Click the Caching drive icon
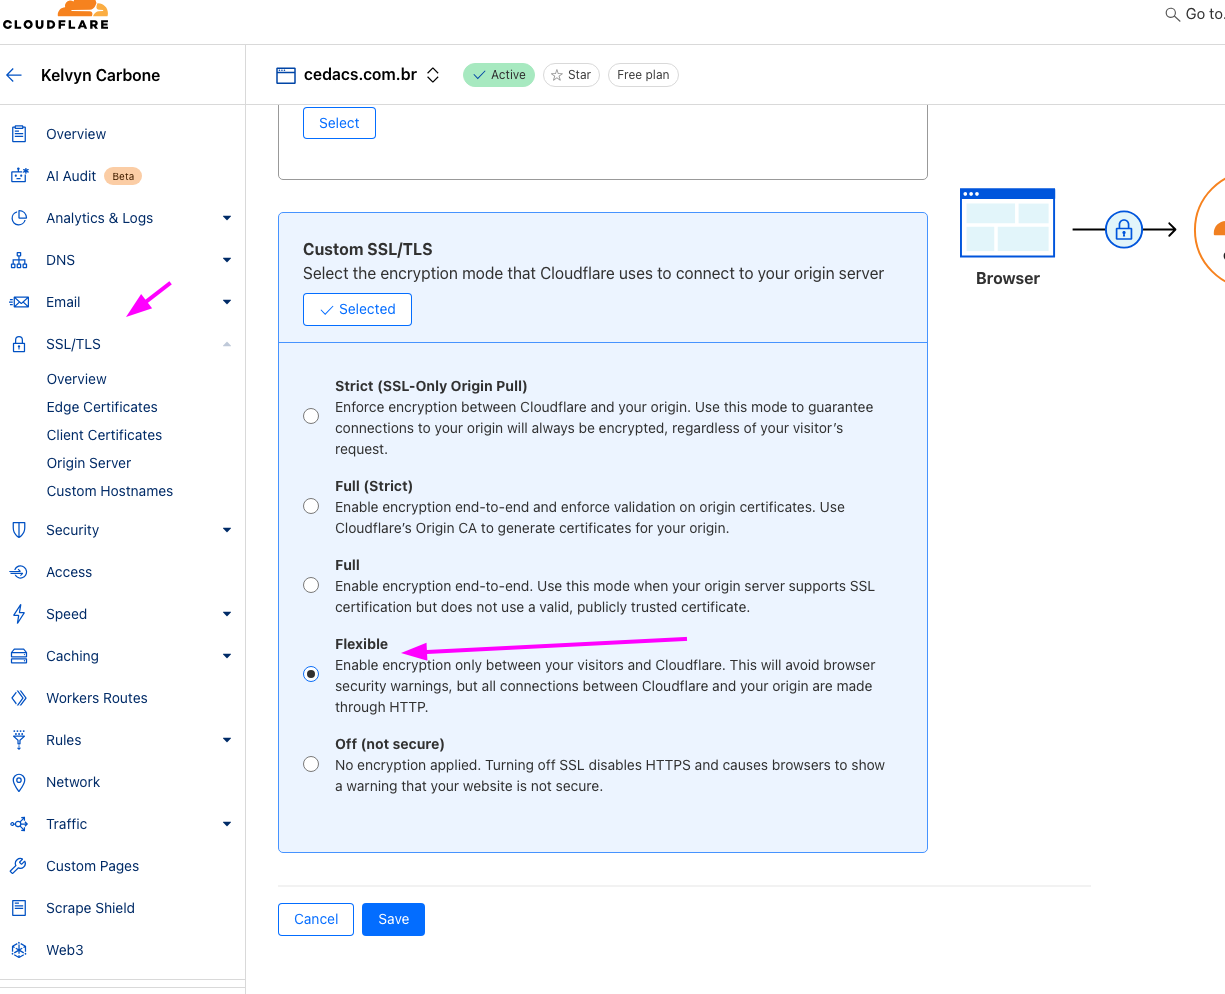1225x994 pixels. 19,656
